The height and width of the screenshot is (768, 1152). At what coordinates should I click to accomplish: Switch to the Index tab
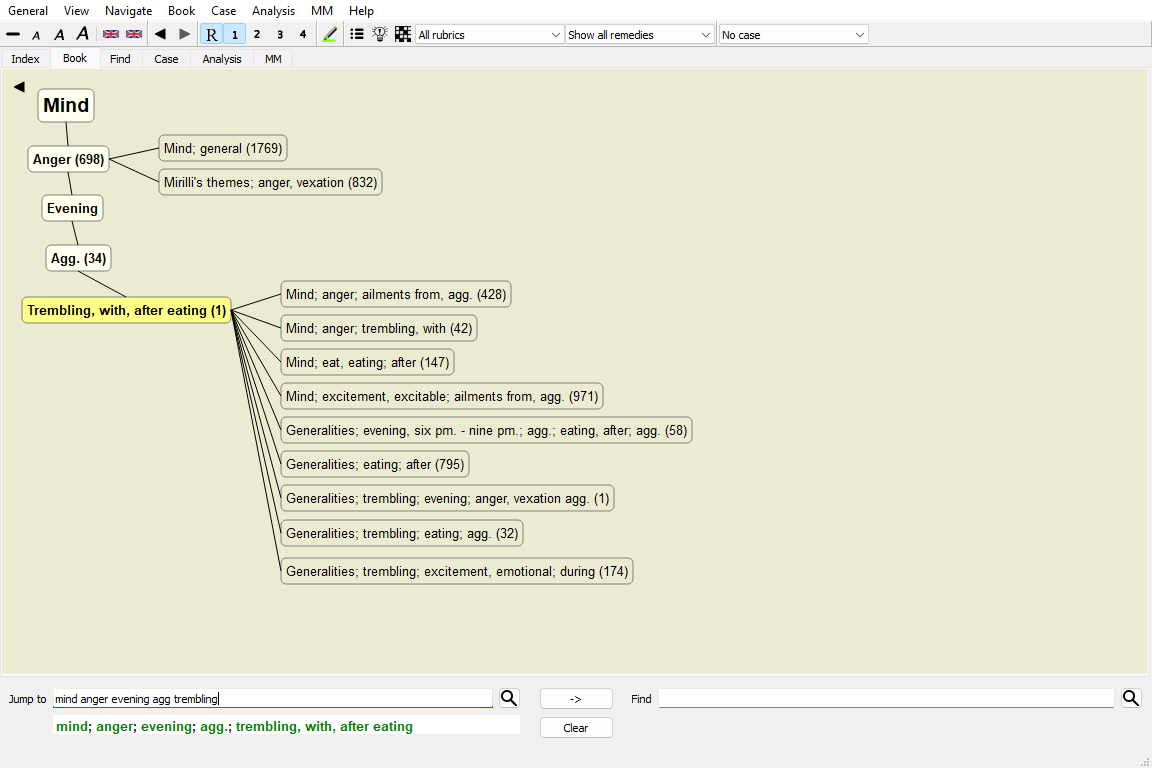(x=26, y=59)
